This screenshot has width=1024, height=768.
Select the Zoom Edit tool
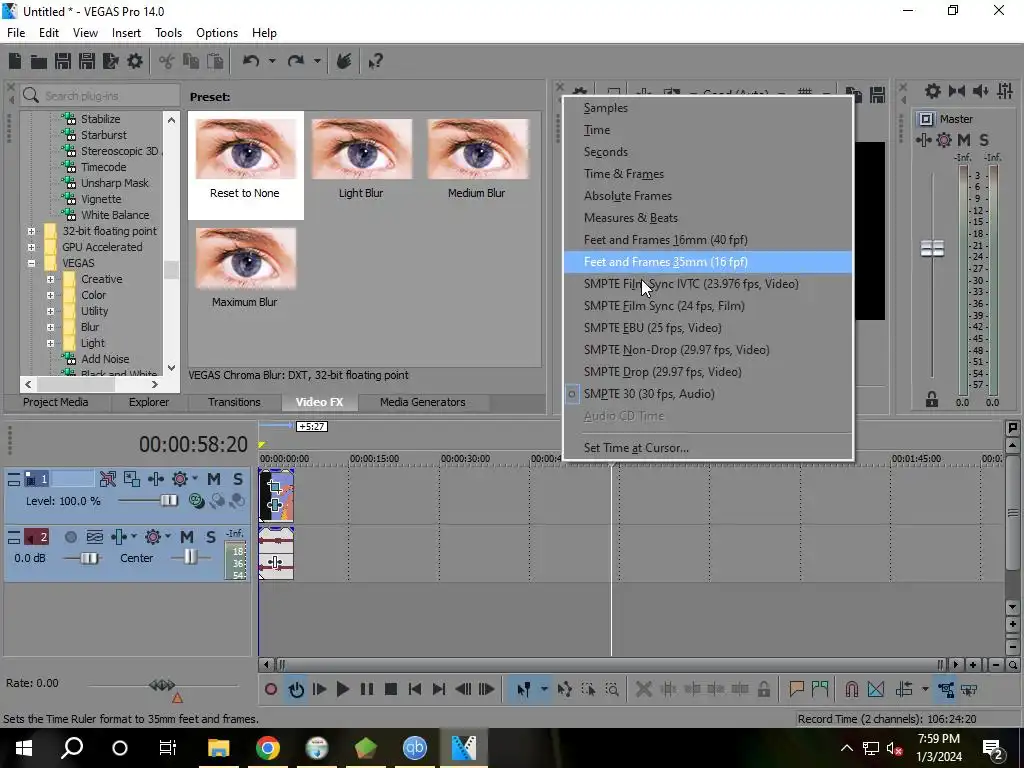click(612, 689)
